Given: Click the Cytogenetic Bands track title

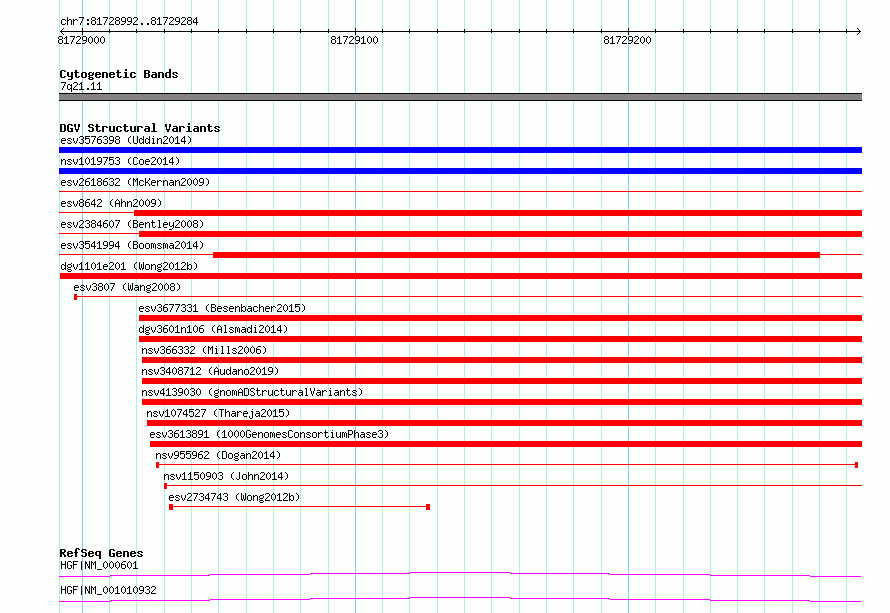Looking at the screenshot, I should 119,74.
